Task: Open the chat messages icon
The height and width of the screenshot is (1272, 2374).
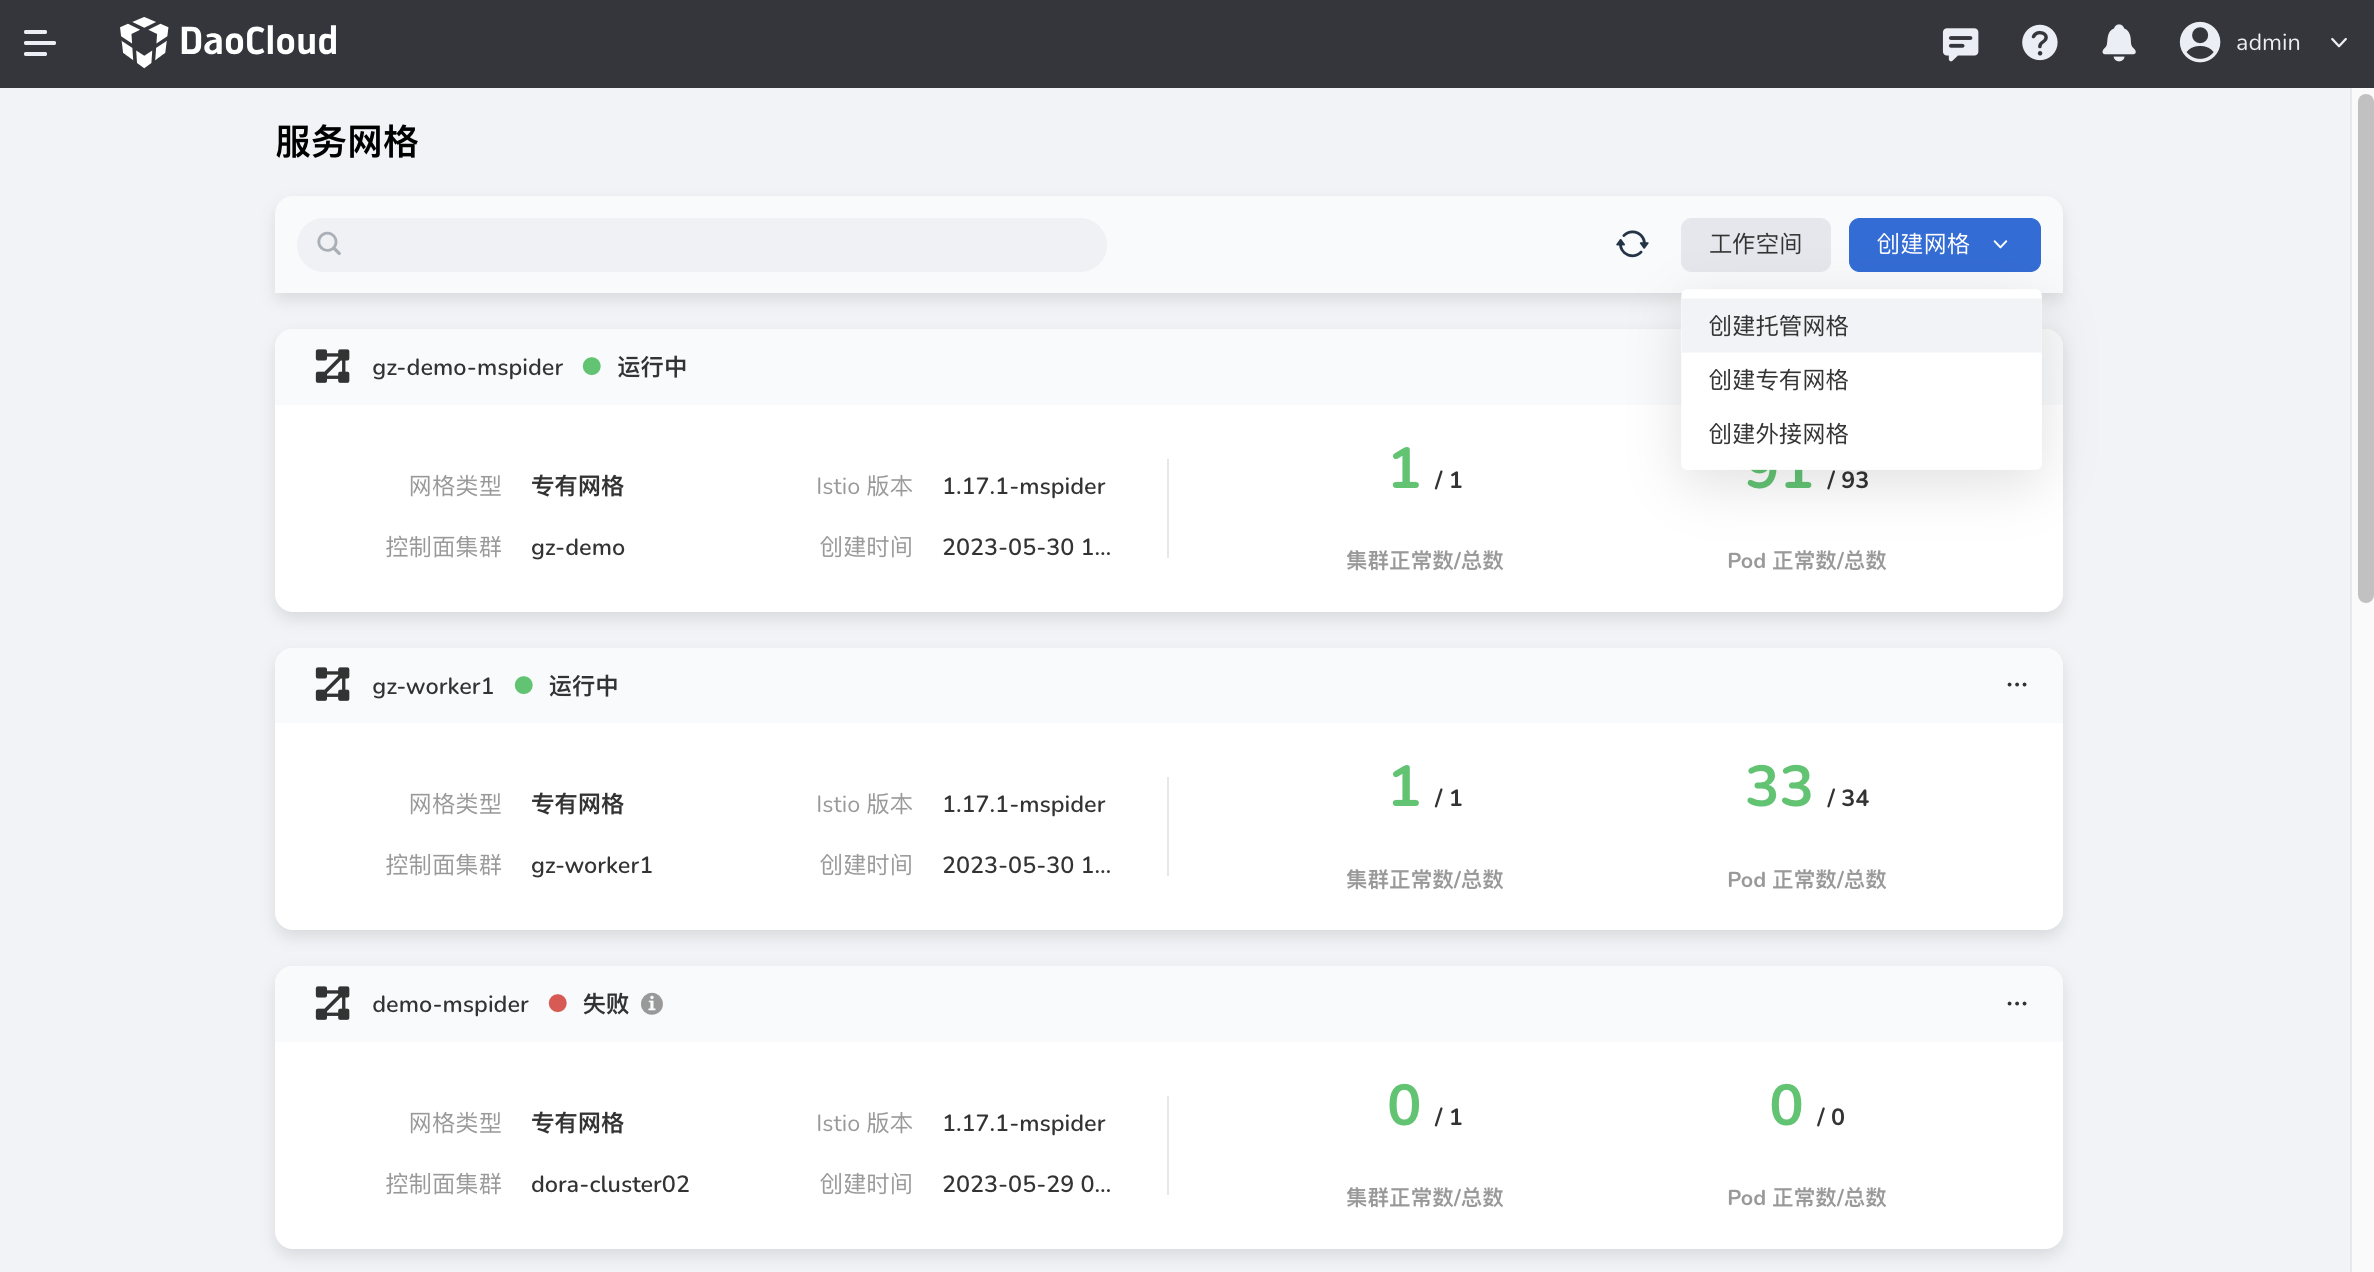Action: click(x=1960, y=43)
